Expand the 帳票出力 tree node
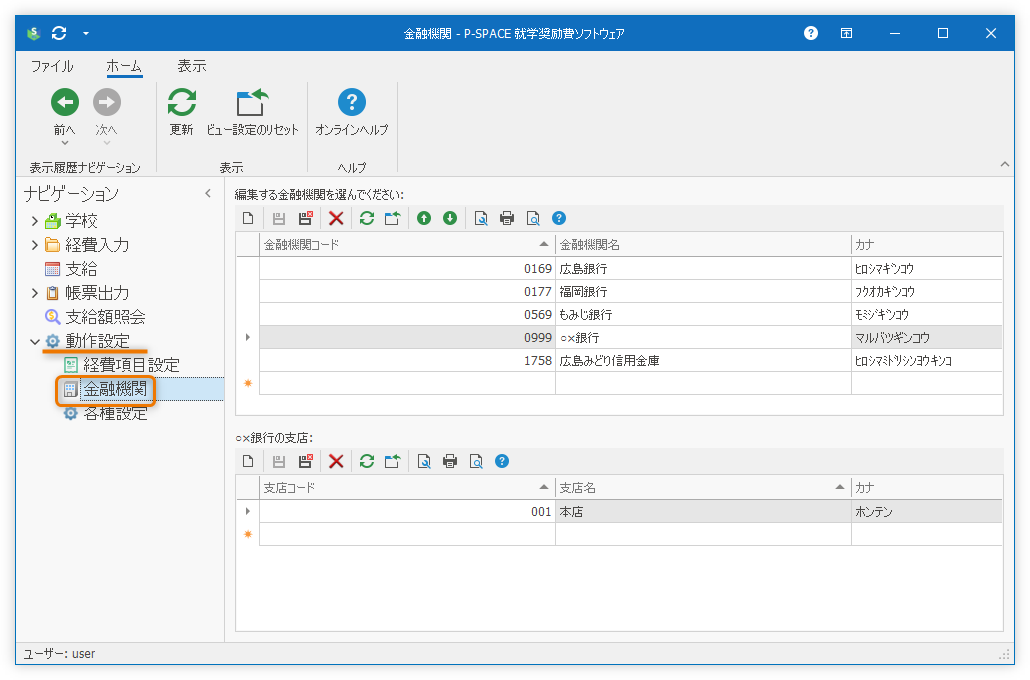Screen dimensions: 1030x680 pyautogui.click(x=35, y=293)
